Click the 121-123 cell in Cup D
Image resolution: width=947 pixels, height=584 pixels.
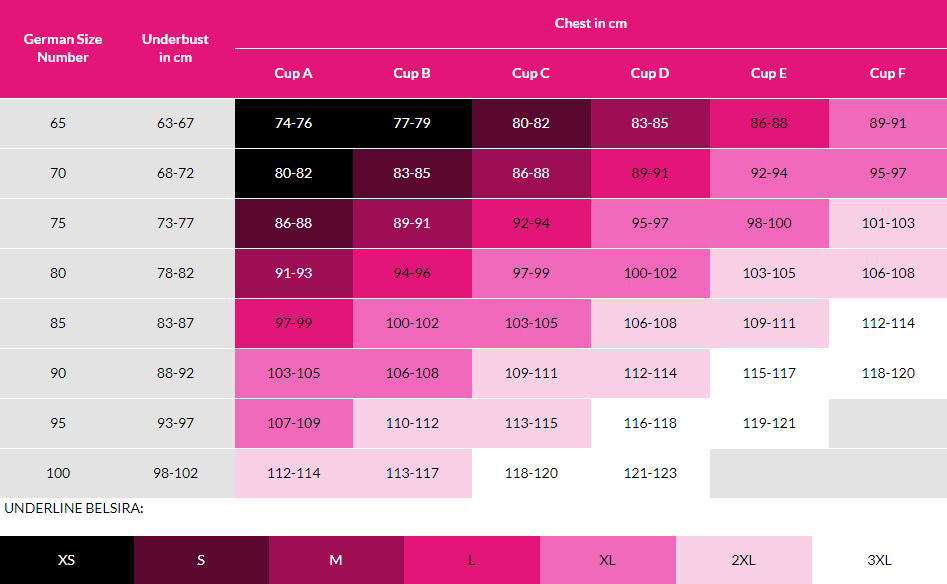coord(650,473)
